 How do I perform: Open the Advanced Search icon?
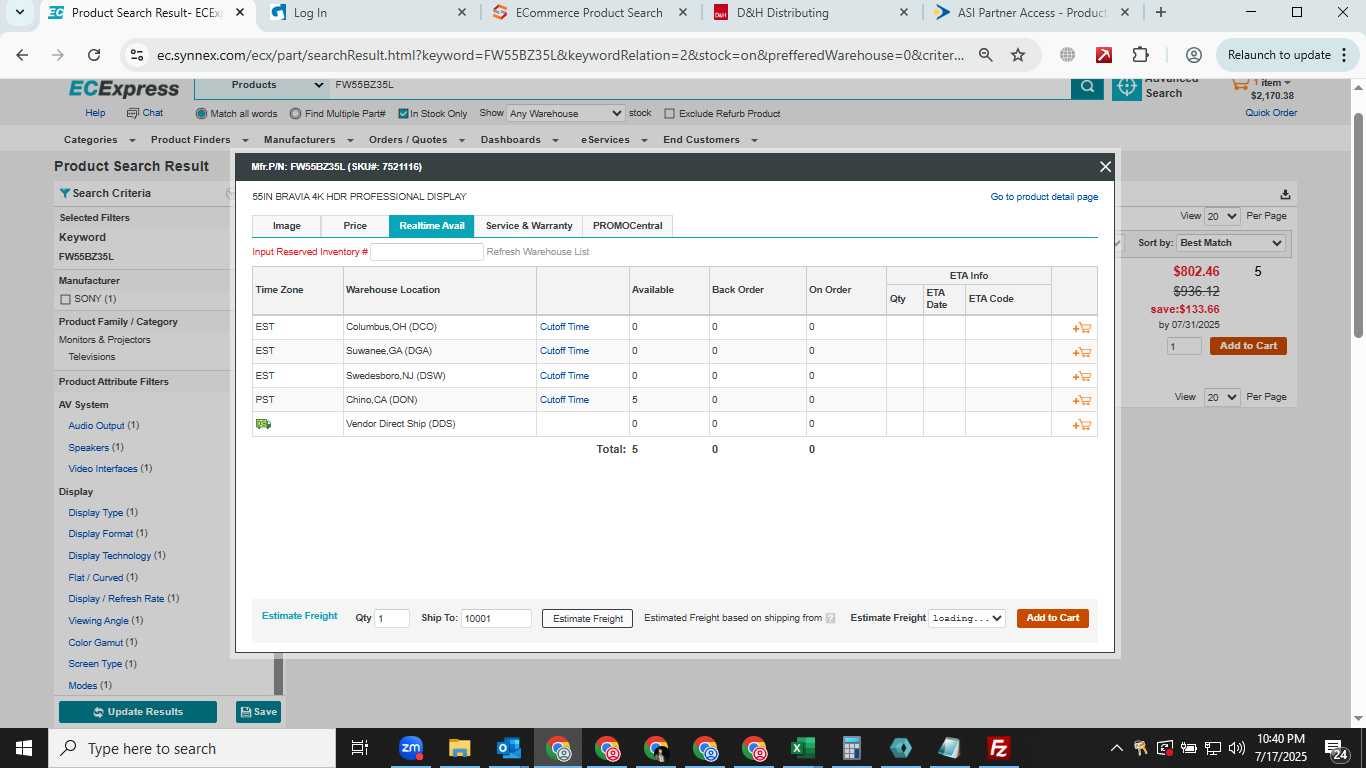[x=1127, y=87]
